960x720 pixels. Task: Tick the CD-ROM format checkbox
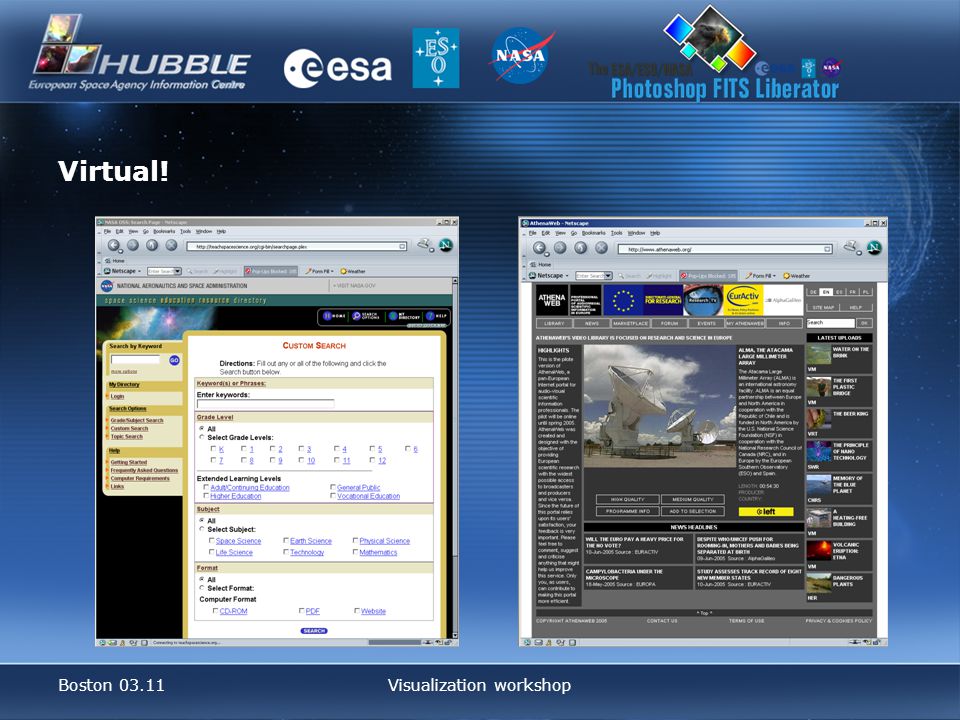(x=216, y=611)
